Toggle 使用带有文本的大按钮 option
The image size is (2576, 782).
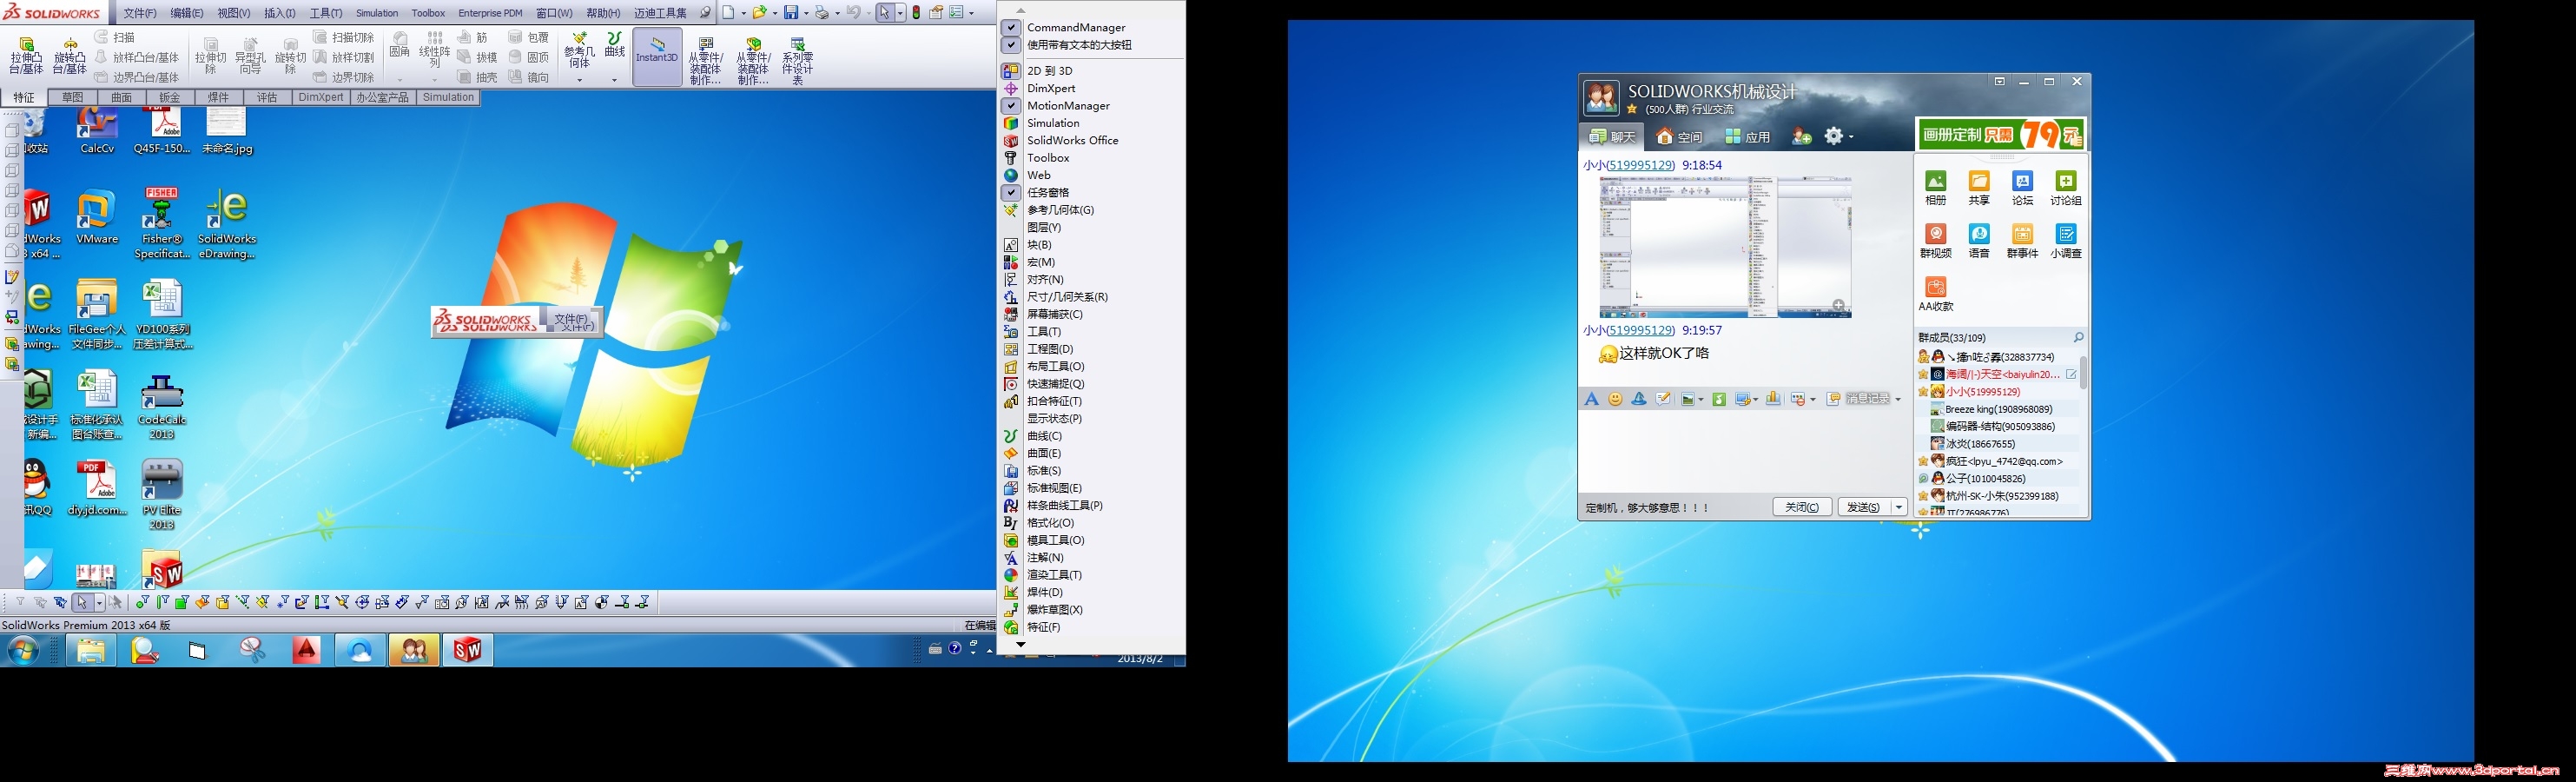[x=1011, y=45]
